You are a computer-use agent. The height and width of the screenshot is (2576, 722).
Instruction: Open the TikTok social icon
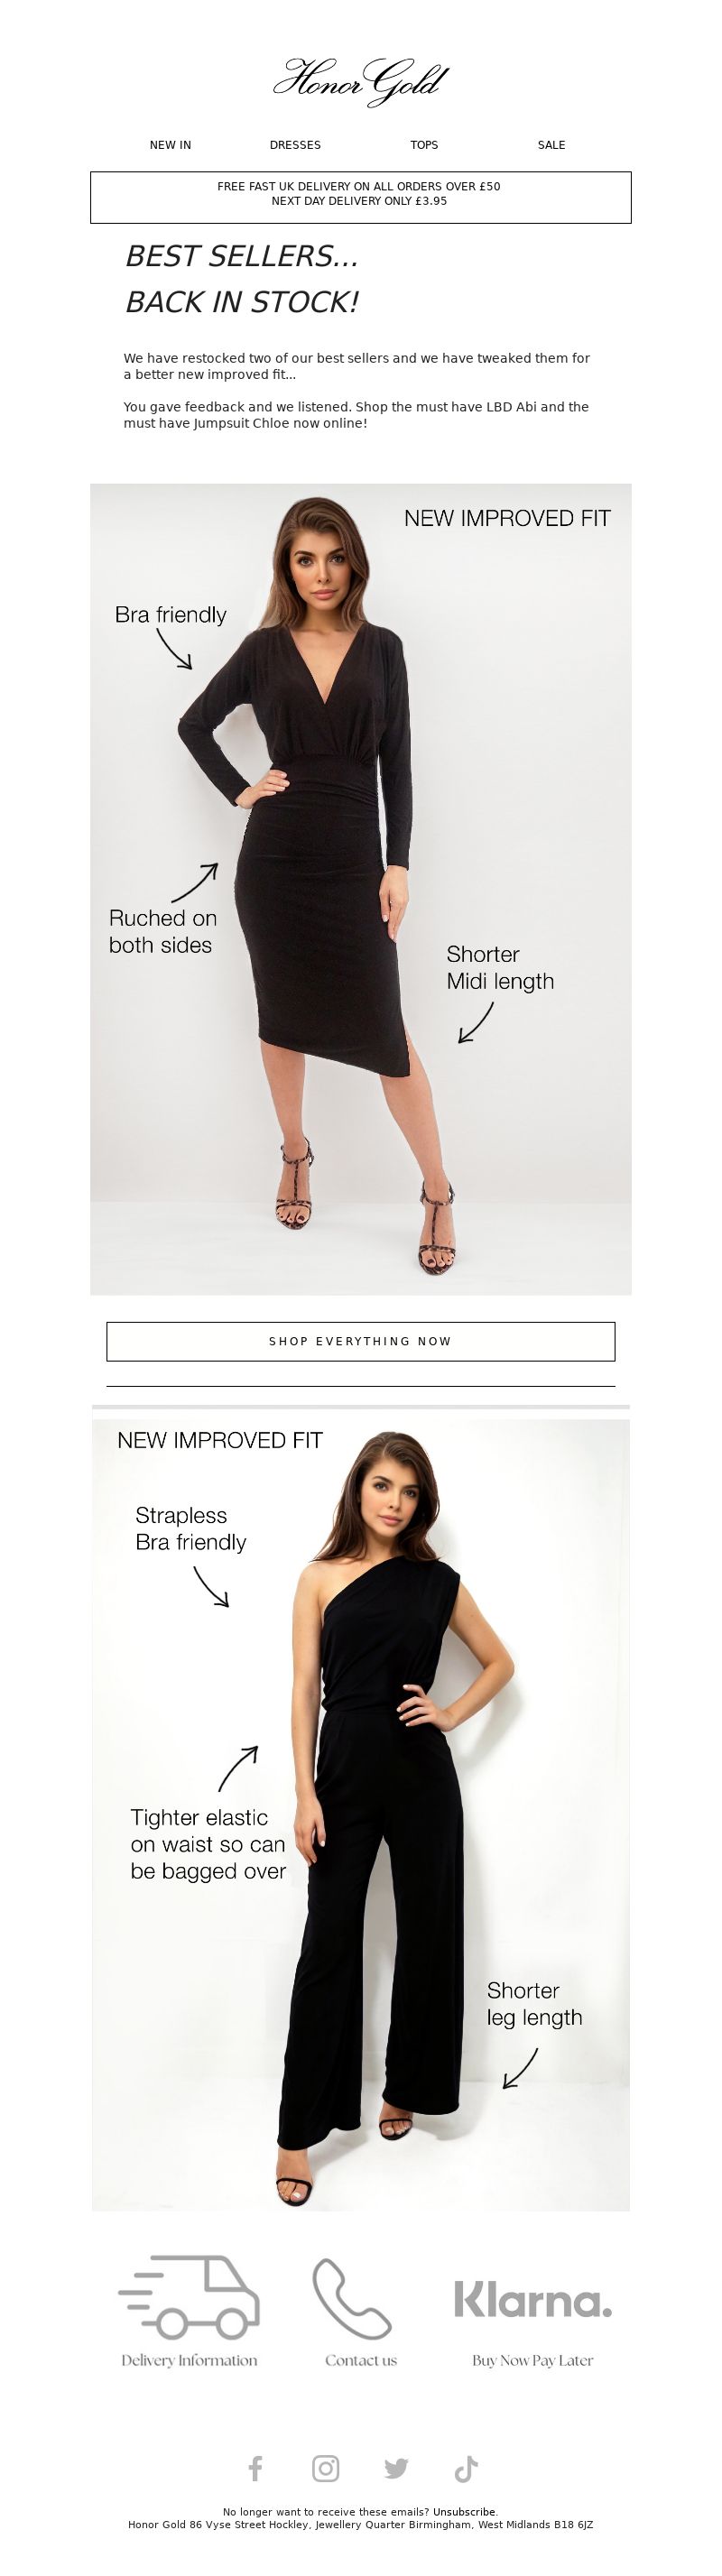466,2468
